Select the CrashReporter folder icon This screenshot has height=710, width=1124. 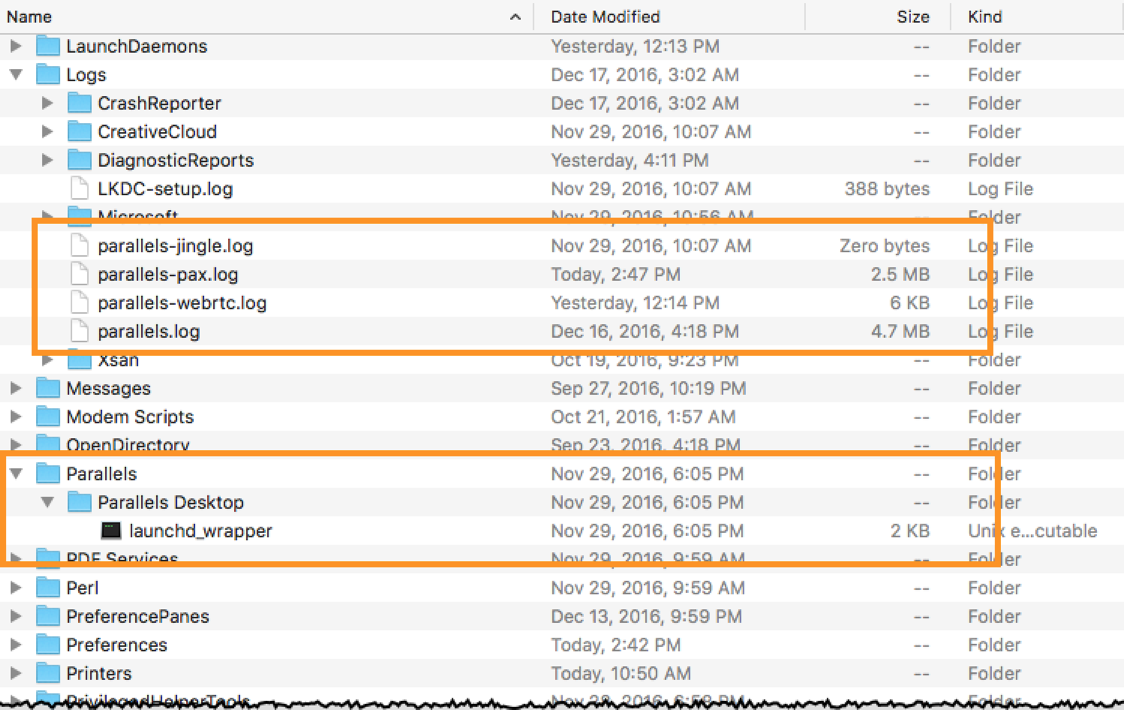click(x=80, y=103)
